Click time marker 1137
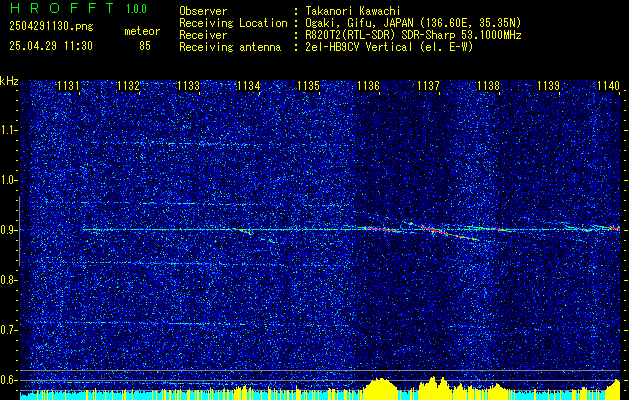629x400 pixels. (428, 86)
